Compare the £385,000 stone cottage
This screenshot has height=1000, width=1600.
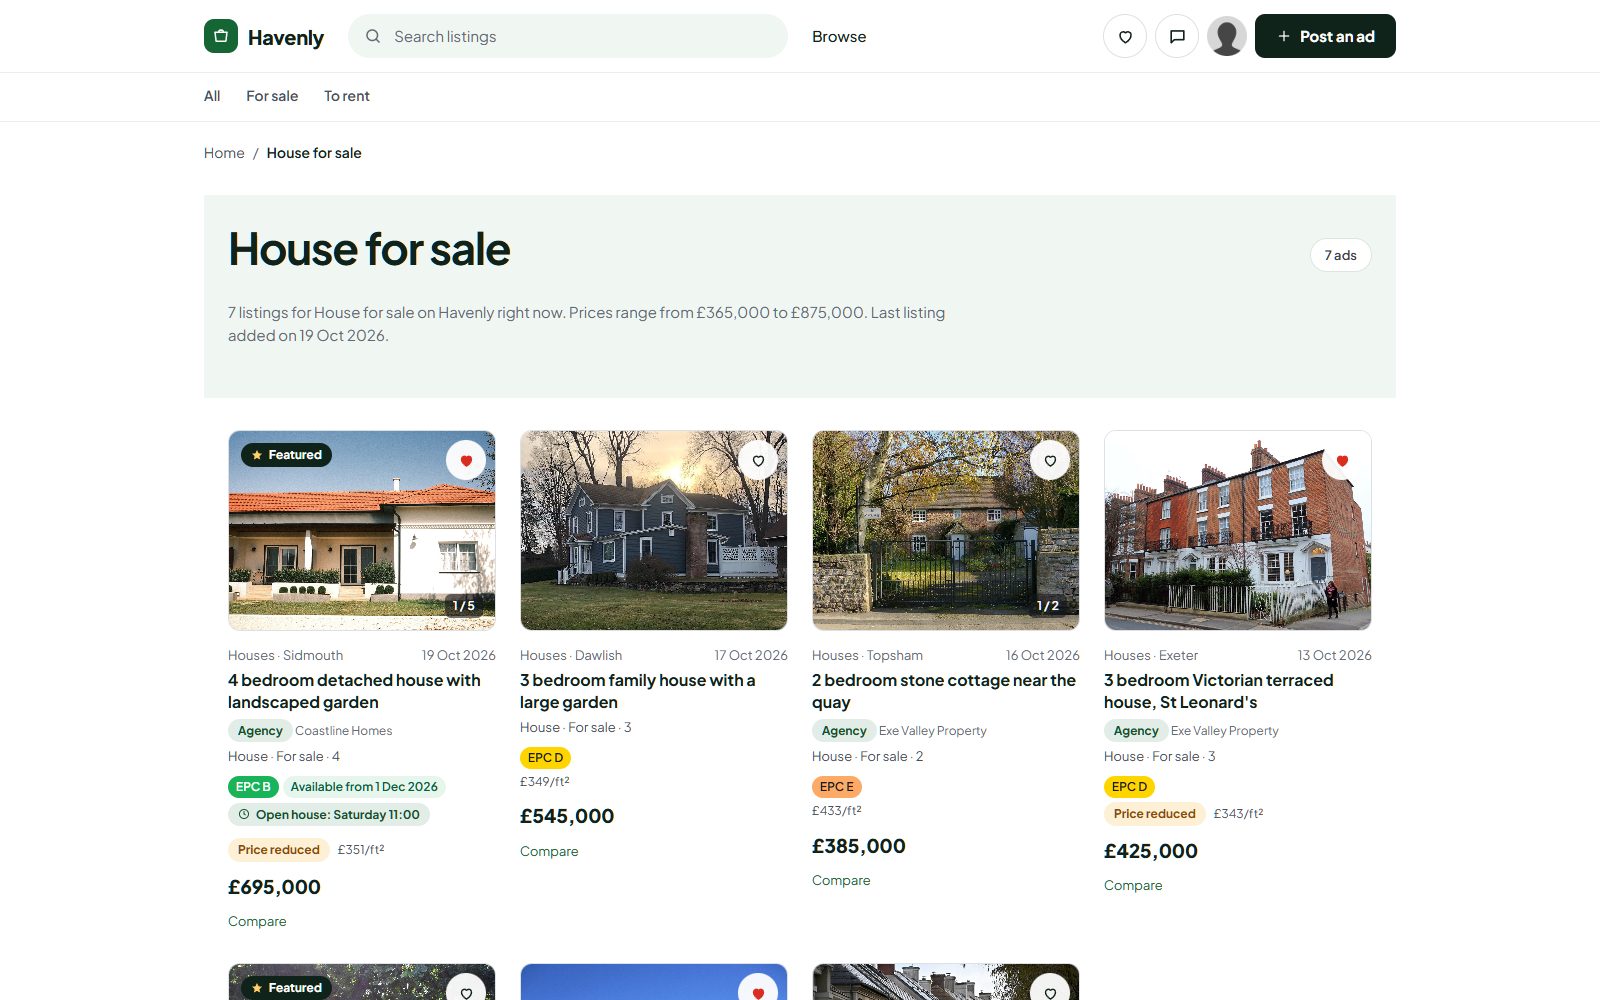pyautogui.click(x=841, y=880)
